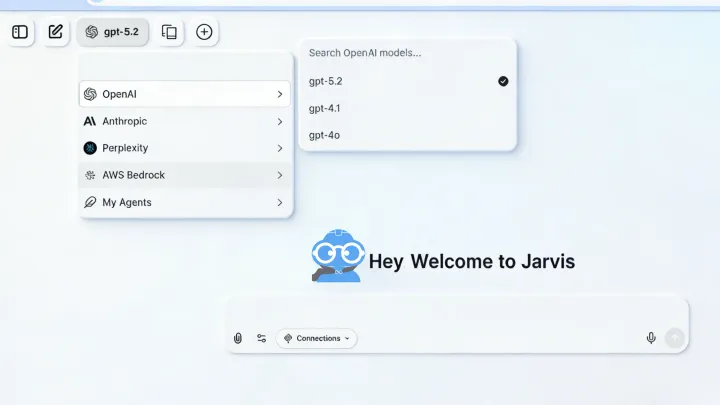The width and height of the screenshot is (720, 405).
Task: Expand Anthropic submenu chevron
Action: [280, 121]
